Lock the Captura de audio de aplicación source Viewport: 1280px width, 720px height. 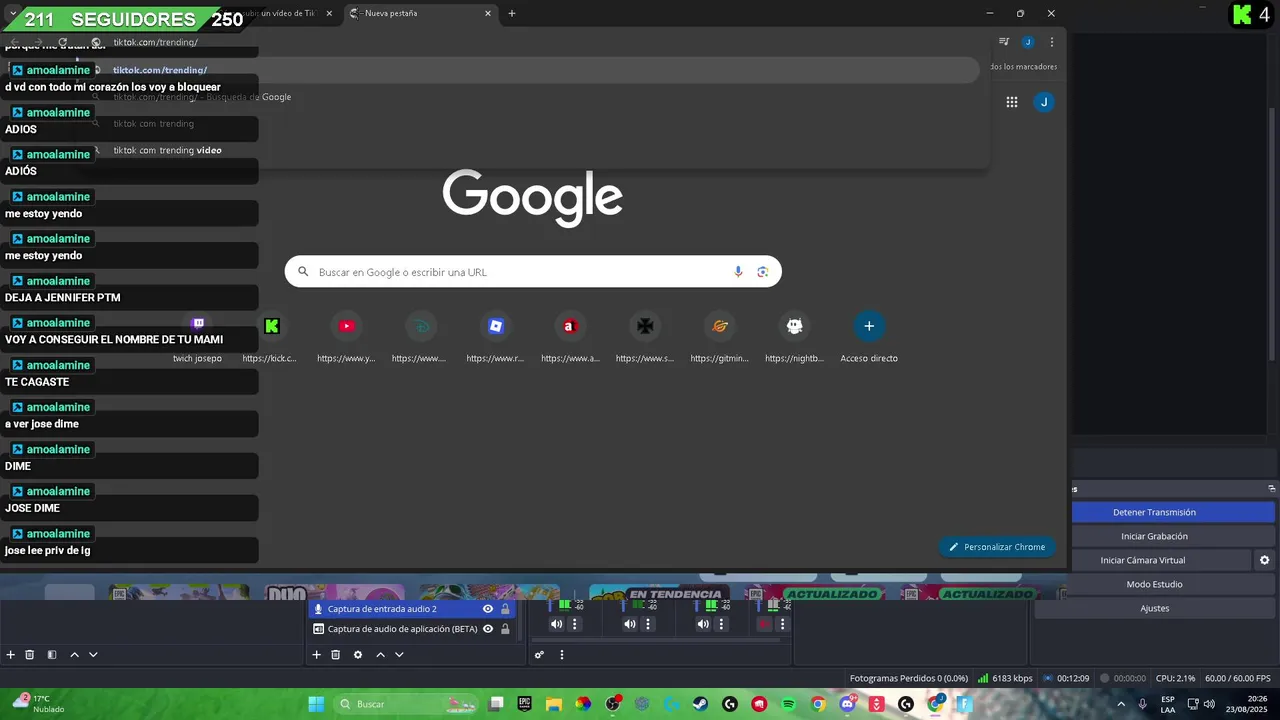pyautogui.click(x=505, y=629)
